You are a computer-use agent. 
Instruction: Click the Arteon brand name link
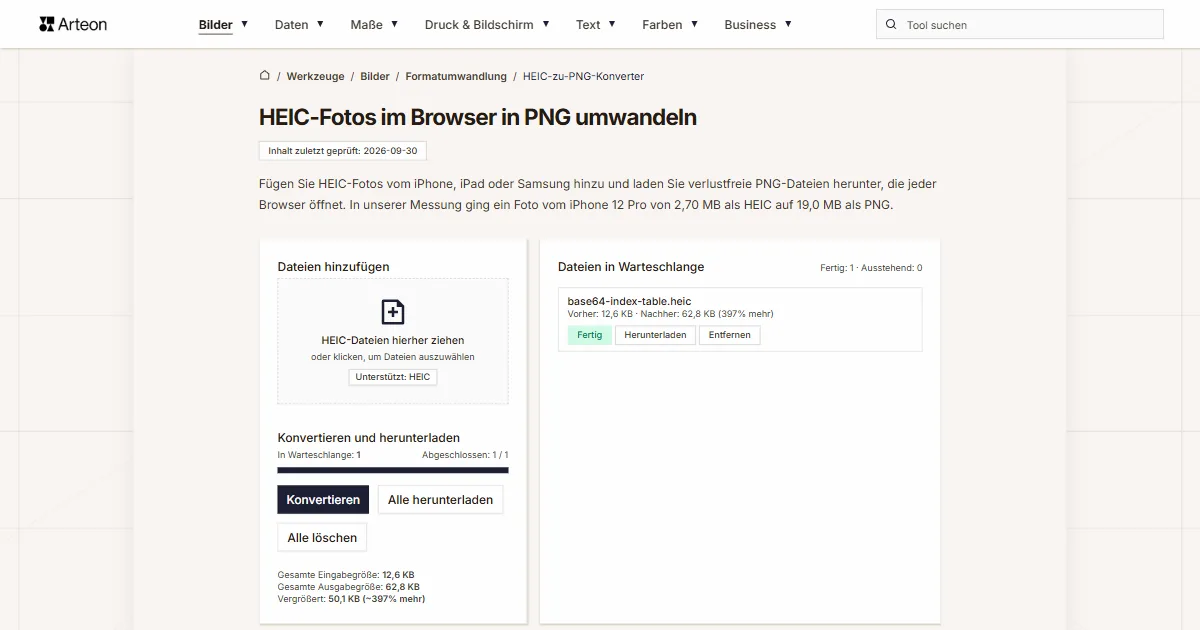83,24
